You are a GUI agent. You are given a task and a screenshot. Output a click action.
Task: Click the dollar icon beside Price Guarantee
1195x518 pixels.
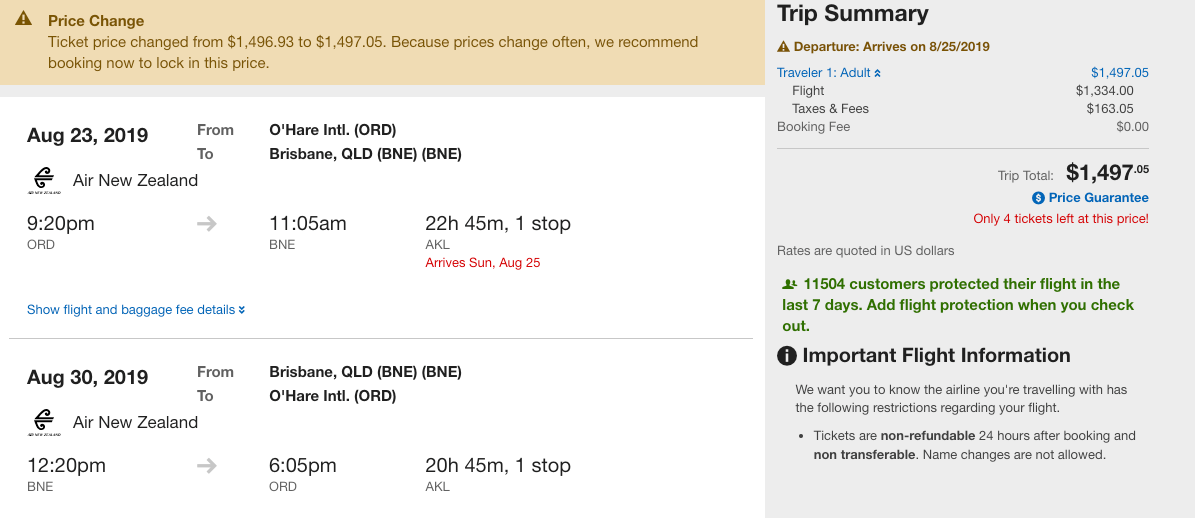(x=1038, y=198)
